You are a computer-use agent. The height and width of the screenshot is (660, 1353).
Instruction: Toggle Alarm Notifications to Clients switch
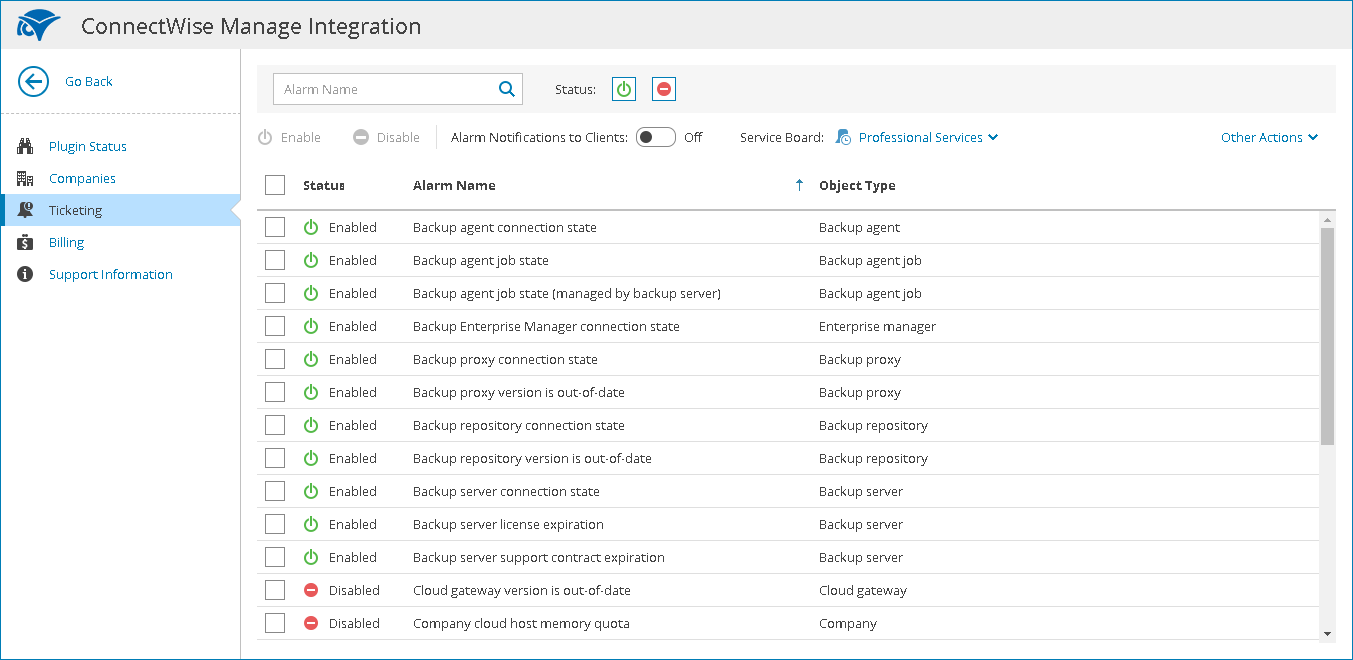tap(656, 138)
